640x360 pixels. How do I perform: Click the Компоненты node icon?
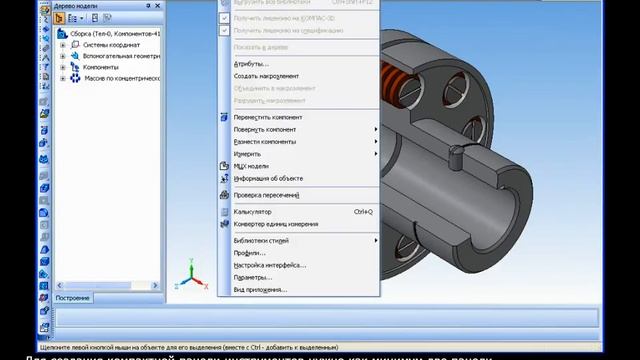[75, 67]
